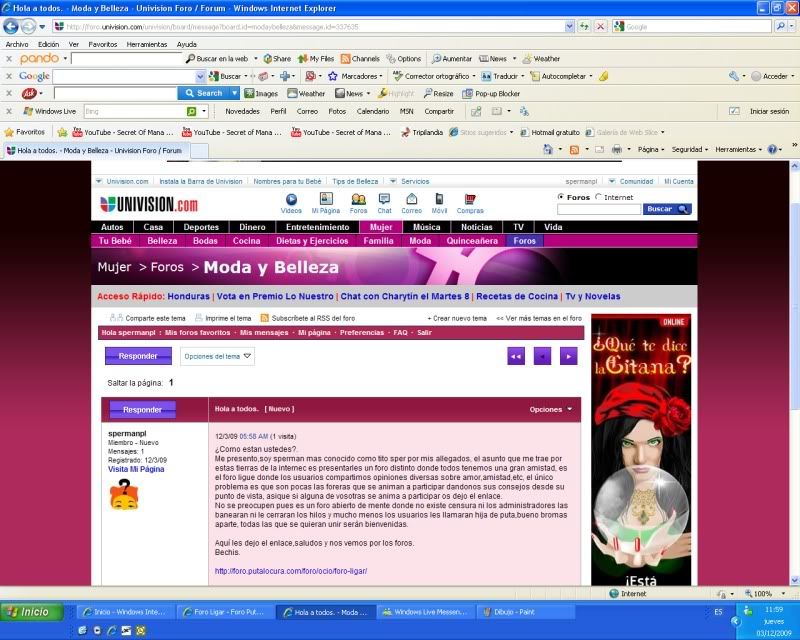This screenshot has width=800, height=640.
Task: Click the Ask toolbar Images icon
Action: [x=249, y=93]
